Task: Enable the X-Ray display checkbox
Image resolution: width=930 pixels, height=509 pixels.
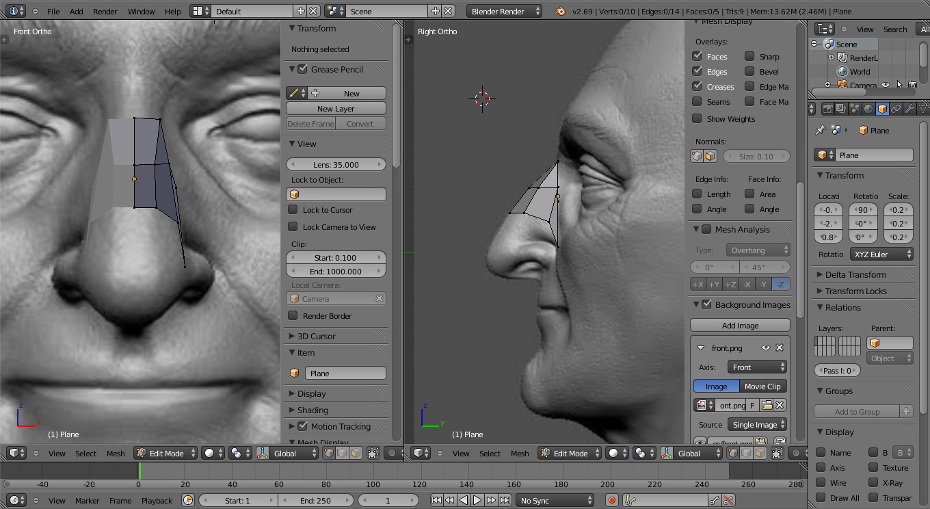Action: tap(873, 482)
